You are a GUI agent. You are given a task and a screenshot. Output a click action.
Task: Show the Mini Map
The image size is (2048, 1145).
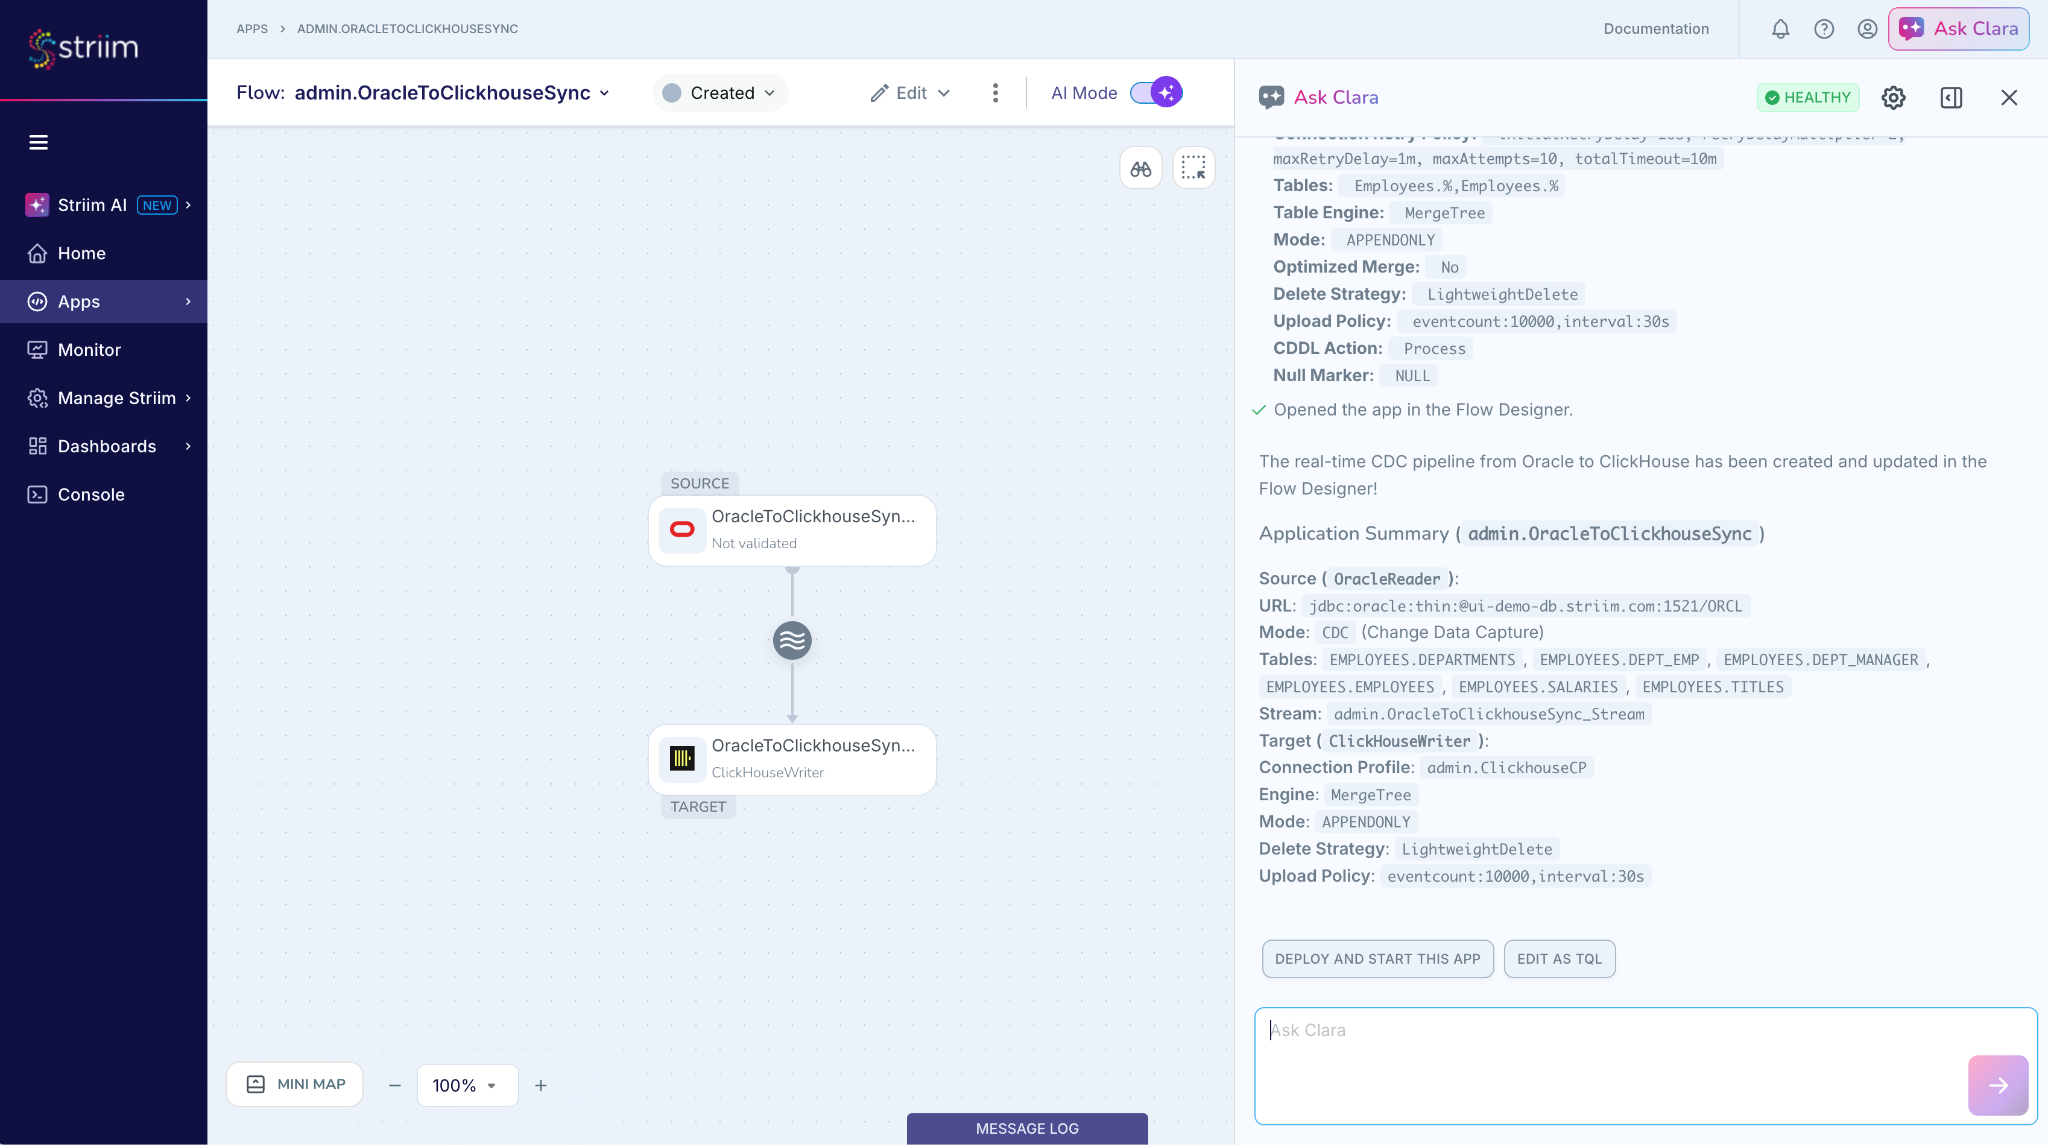(295, 1084)
